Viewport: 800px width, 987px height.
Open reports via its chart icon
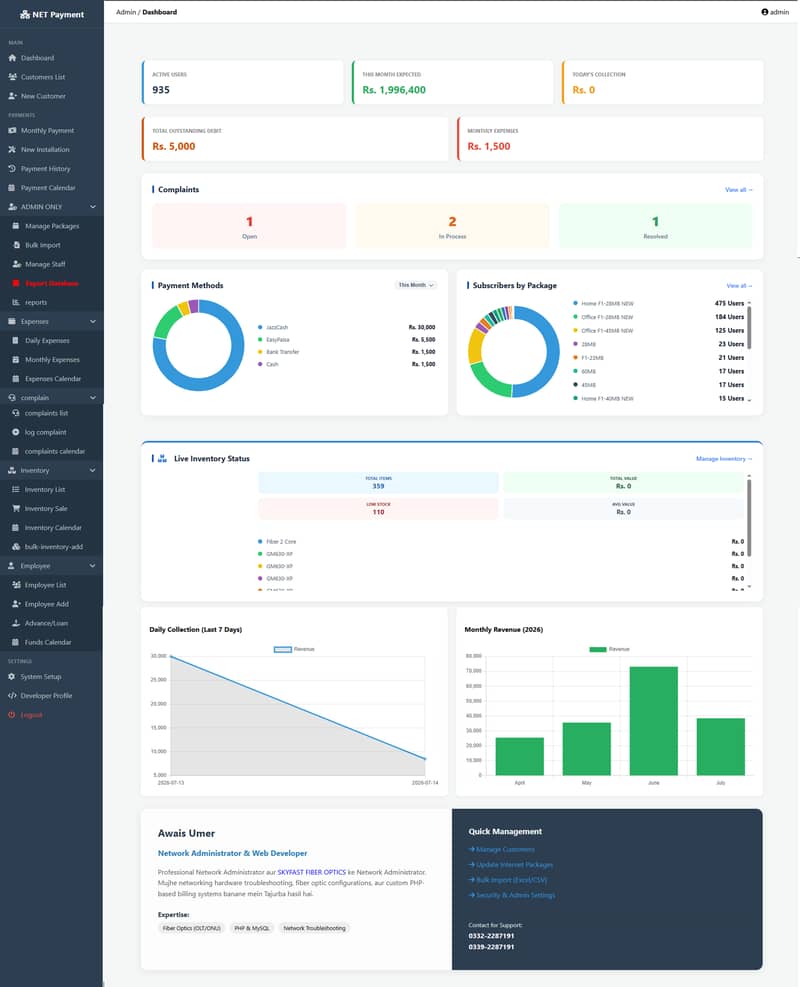tap(16, 302)
